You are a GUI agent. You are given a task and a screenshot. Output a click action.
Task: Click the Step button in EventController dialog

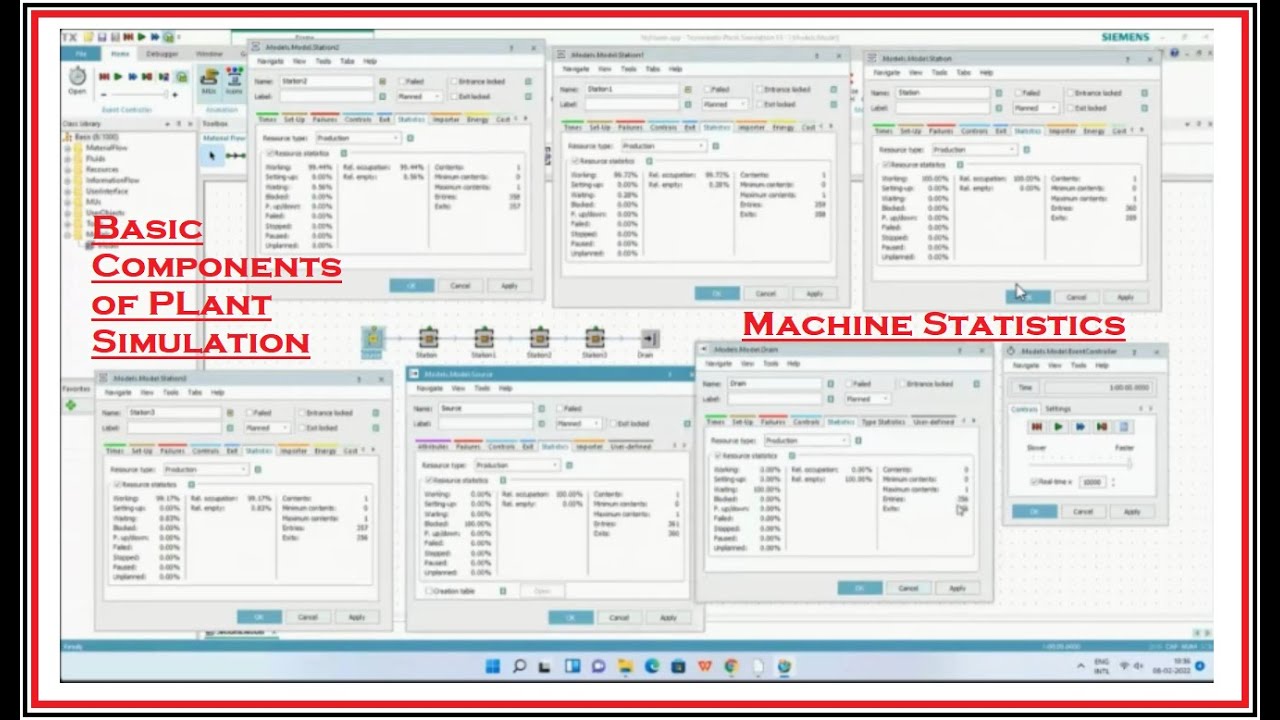click(x=1101, y=426)
